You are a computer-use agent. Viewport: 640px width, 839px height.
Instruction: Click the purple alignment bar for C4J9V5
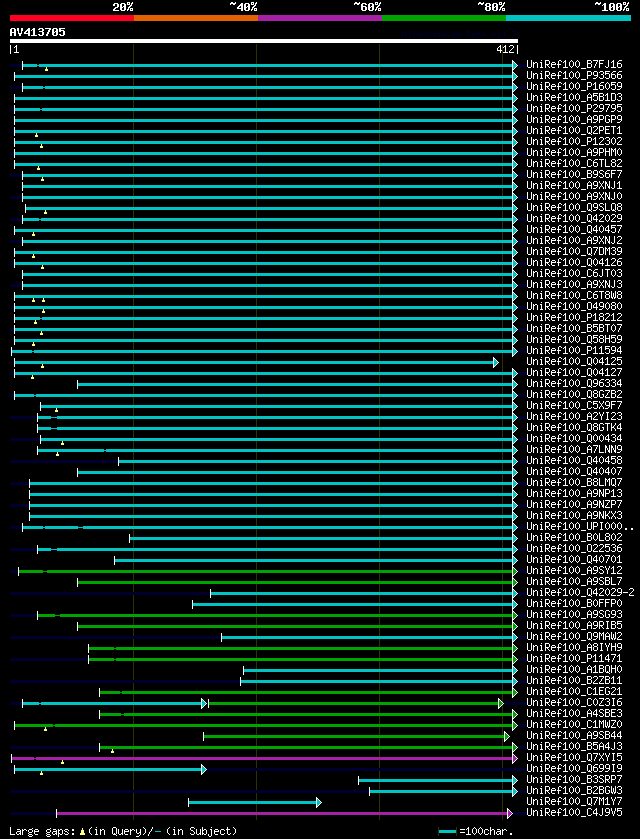pos(285,813)
